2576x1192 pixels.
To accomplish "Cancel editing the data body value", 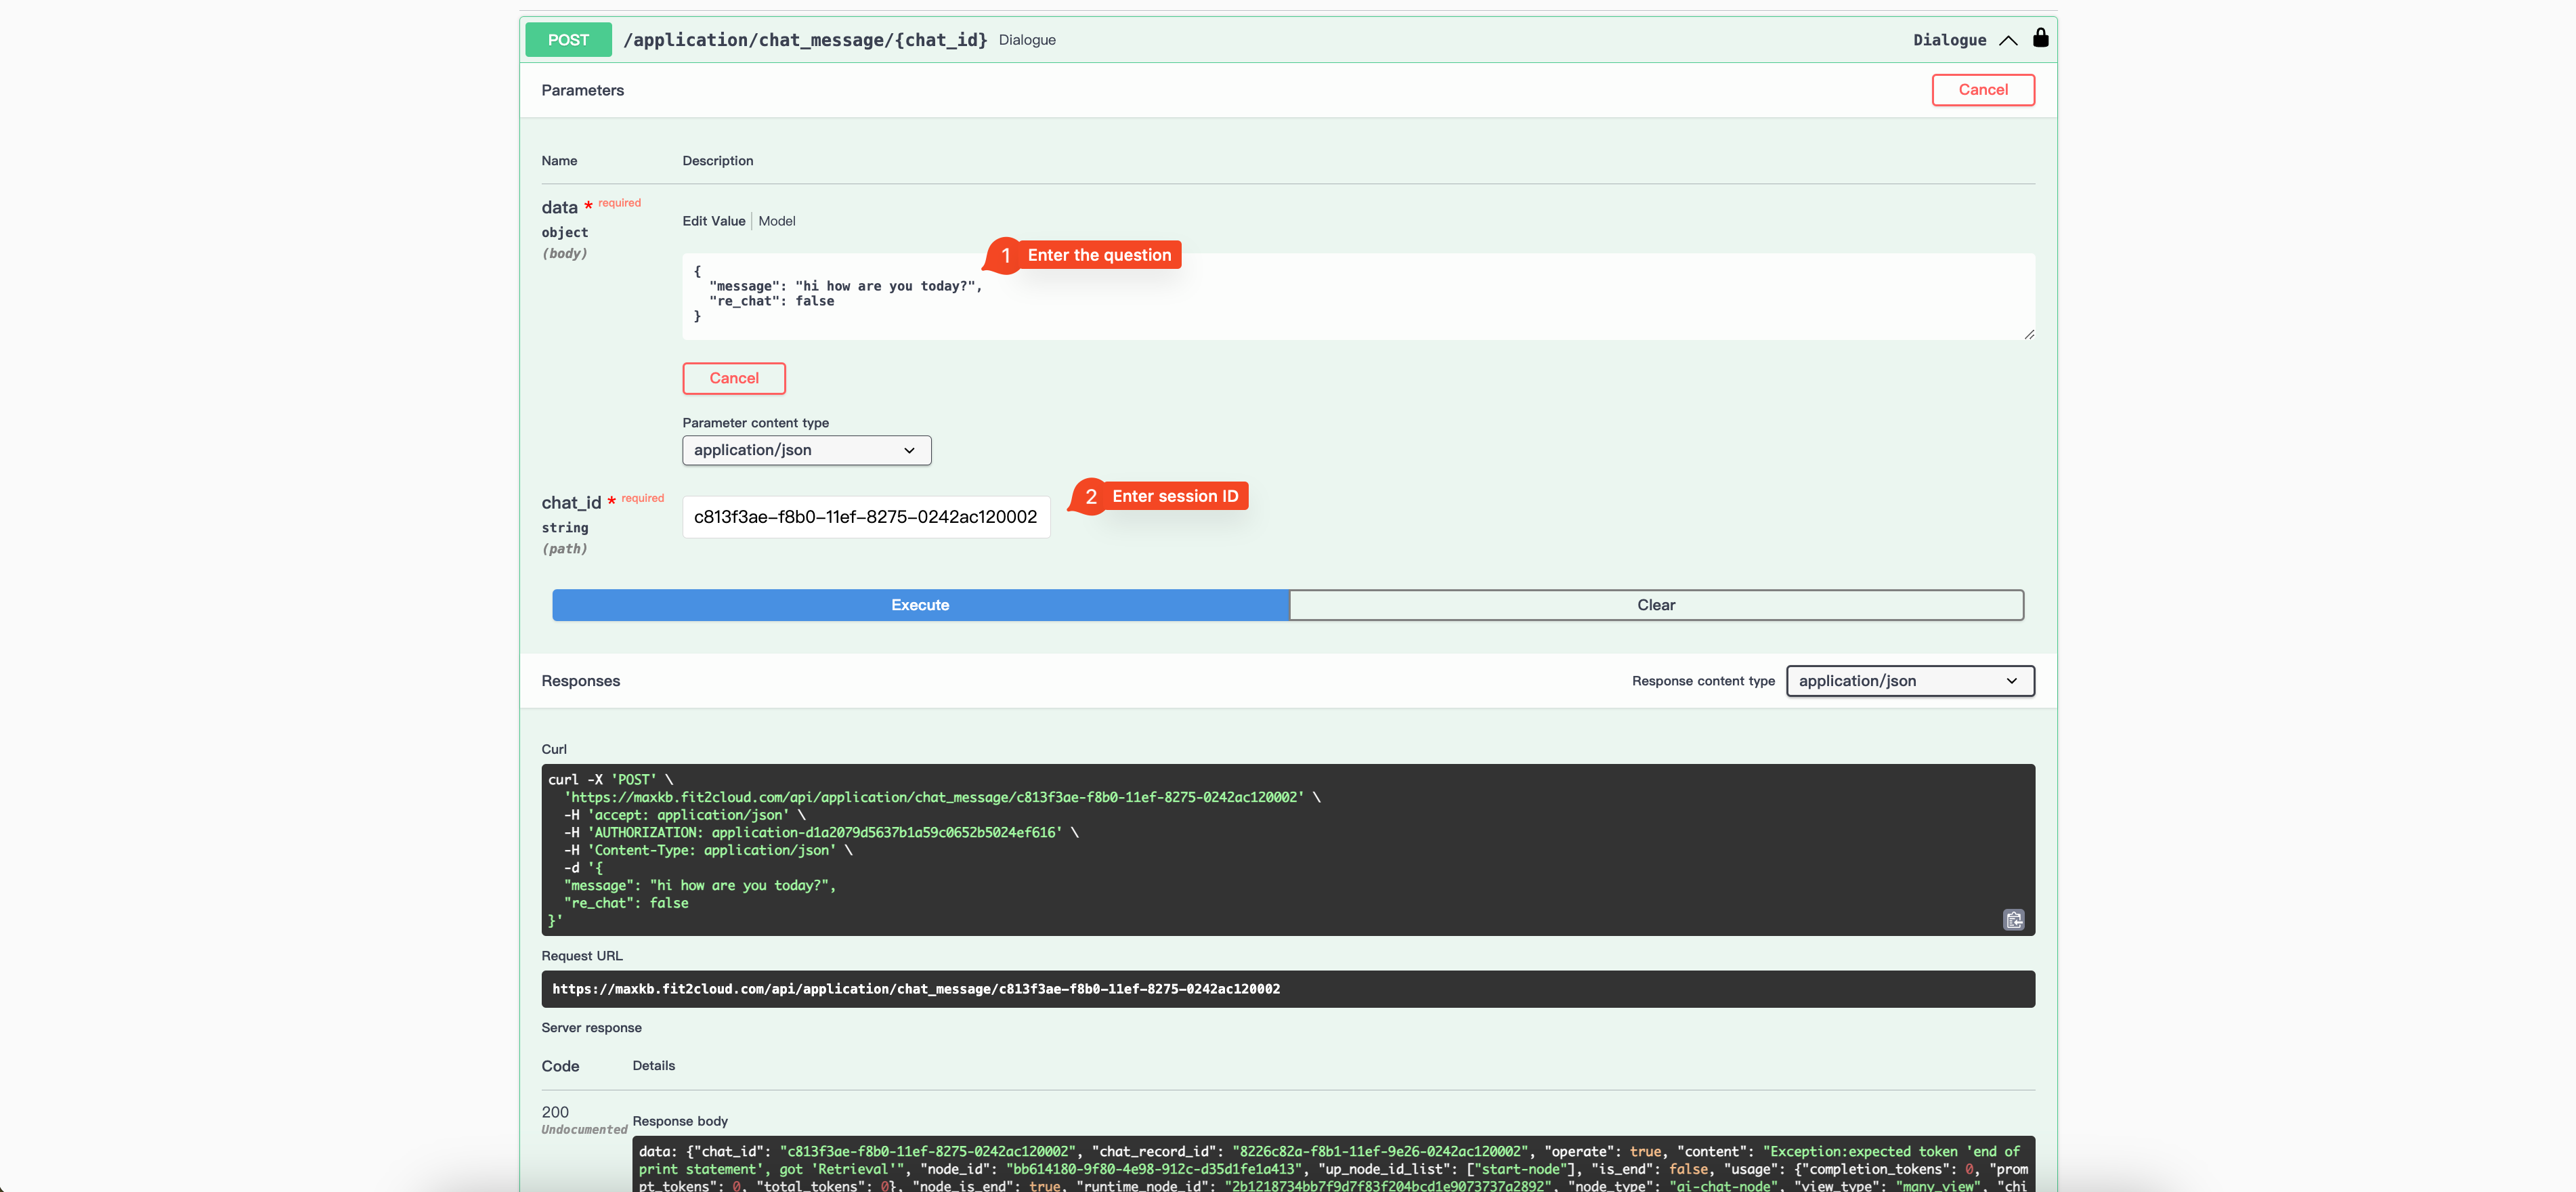I will pos(734,378).
